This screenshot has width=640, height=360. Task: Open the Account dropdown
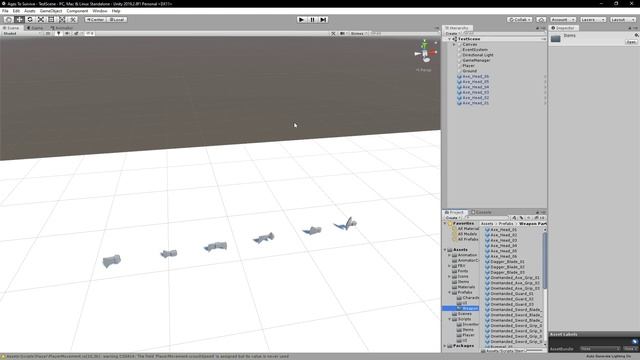click(x=562, y=20)
